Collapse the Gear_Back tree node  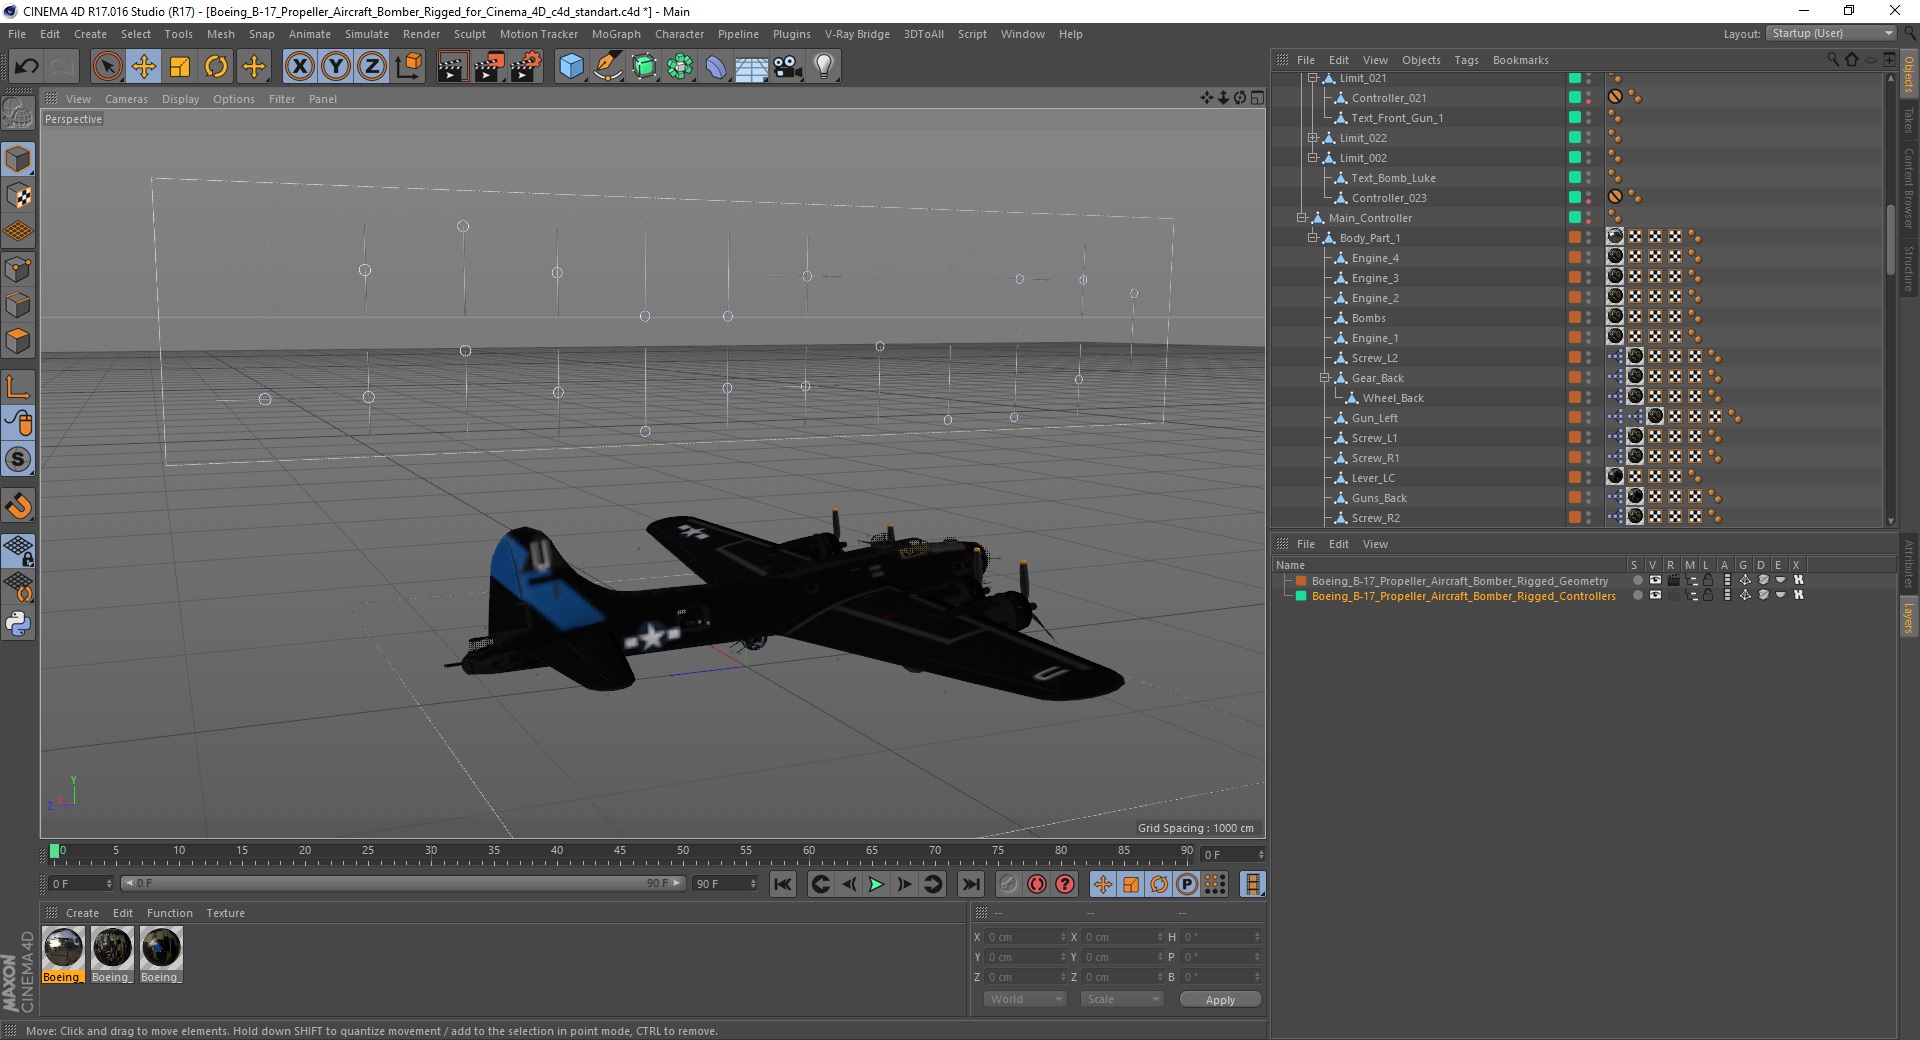point(1325,378)
